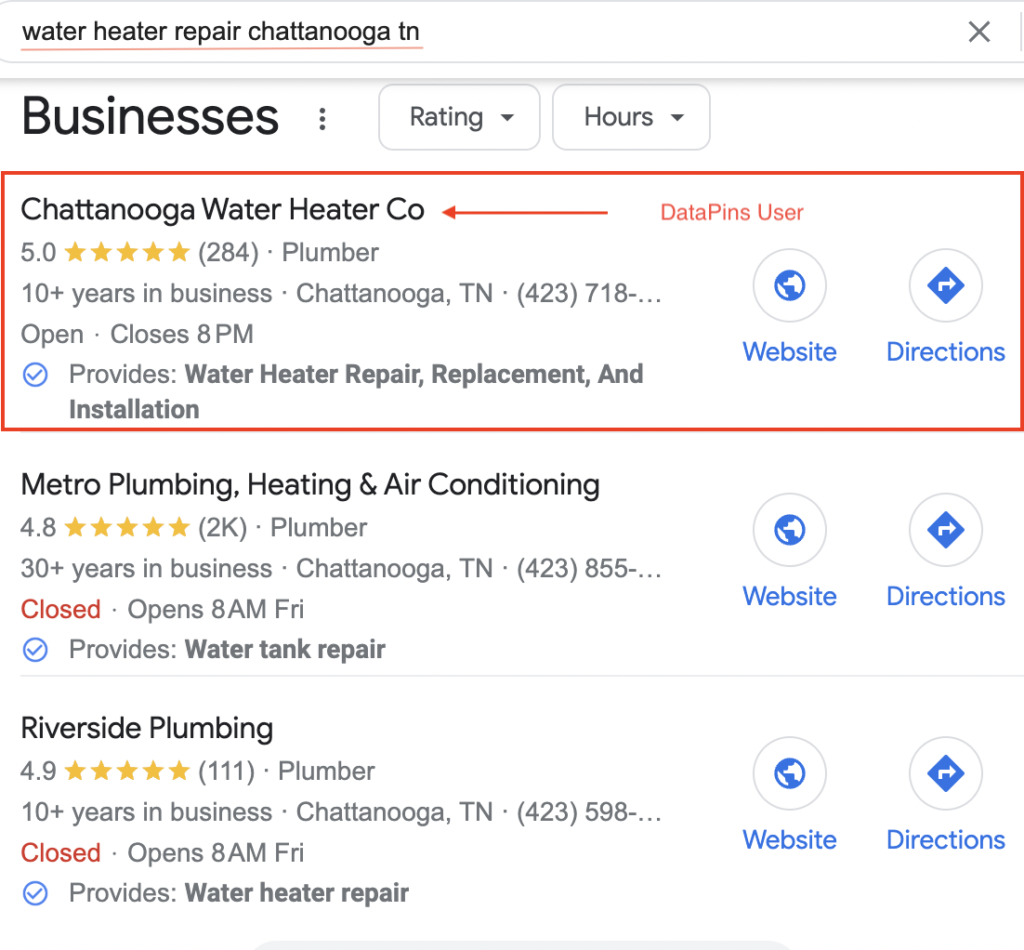This screenshot has height=950, width=1024.
Task: Clear the search box with the X icon
Action: 979,31
